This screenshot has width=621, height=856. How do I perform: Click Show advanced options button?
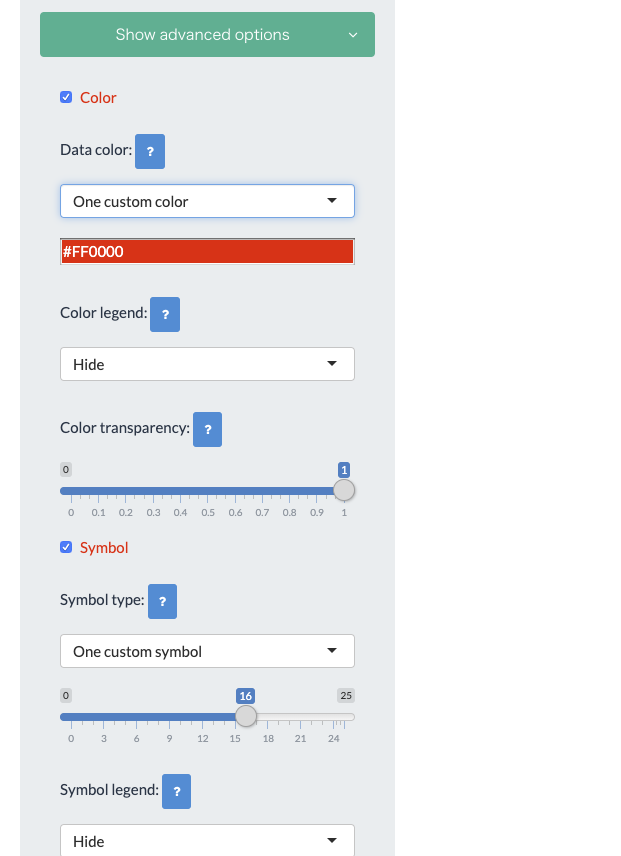(x=202, y=35)
